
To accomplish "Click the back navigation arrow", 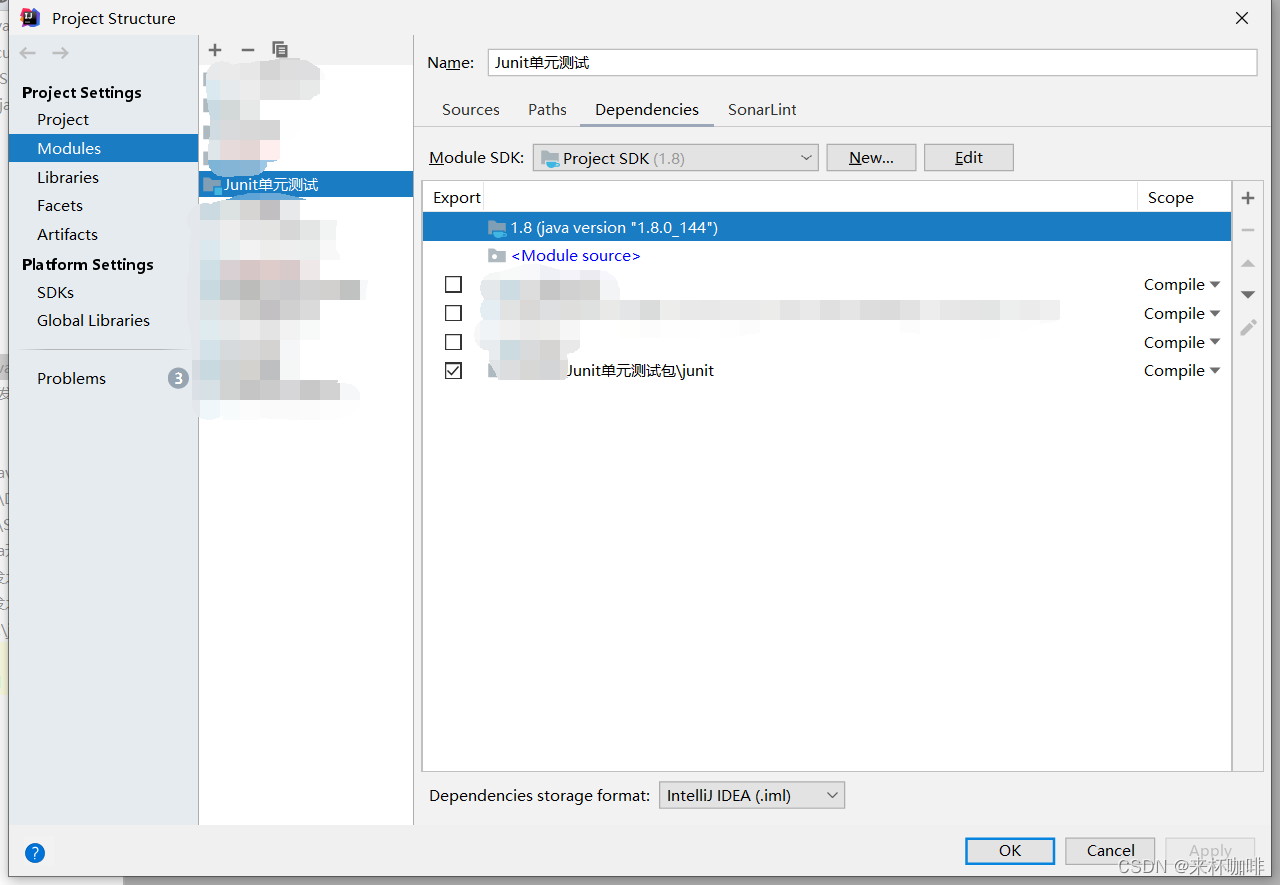I will click(x=28, y=53).
